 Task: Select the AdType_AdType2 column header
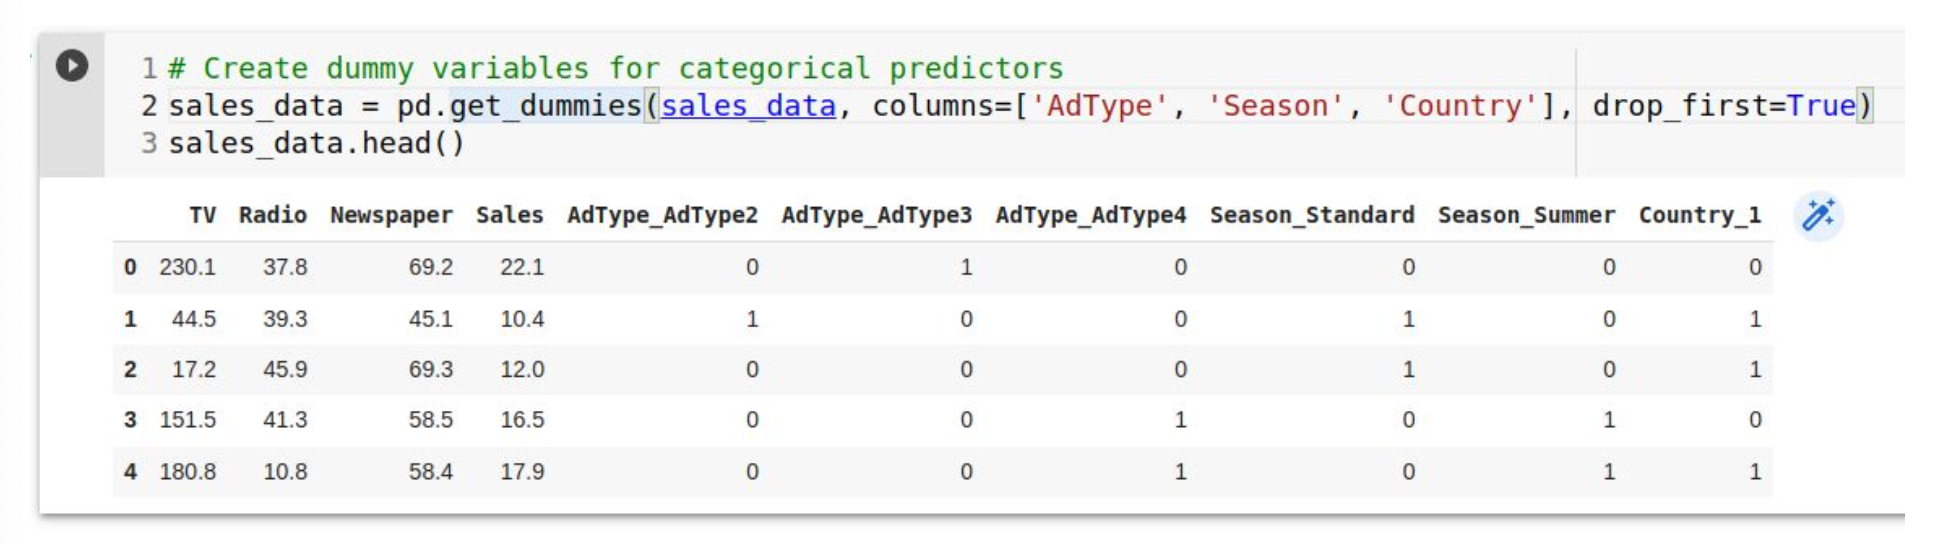coord(662,216)
